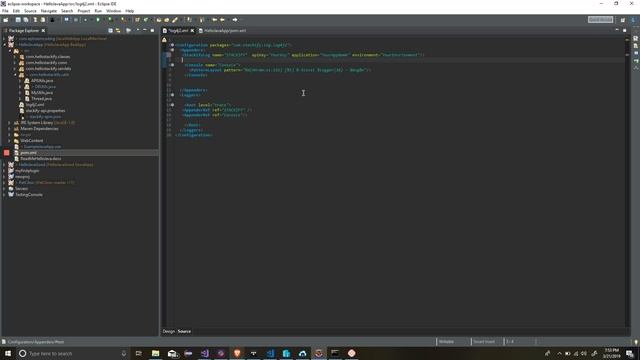Open the Run menu

click(98, 11)
